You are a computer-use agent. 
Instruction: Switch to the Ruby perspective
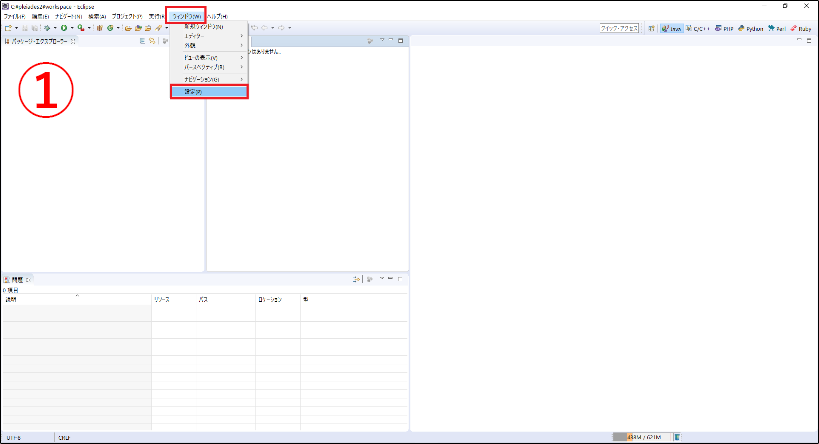803,29
